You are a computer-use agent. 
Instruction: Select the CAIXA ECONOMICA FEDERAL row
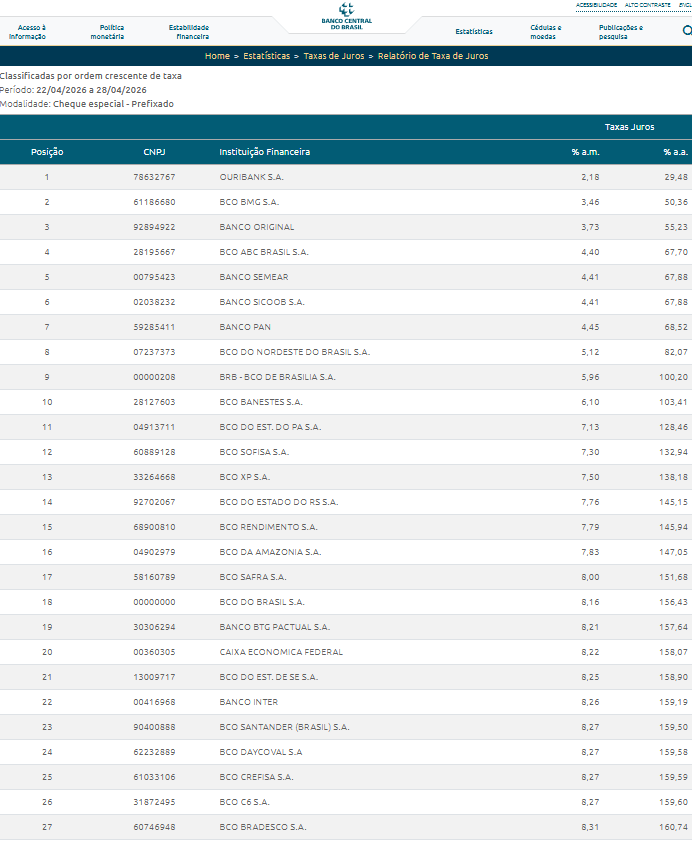click(x=346, y=652)
